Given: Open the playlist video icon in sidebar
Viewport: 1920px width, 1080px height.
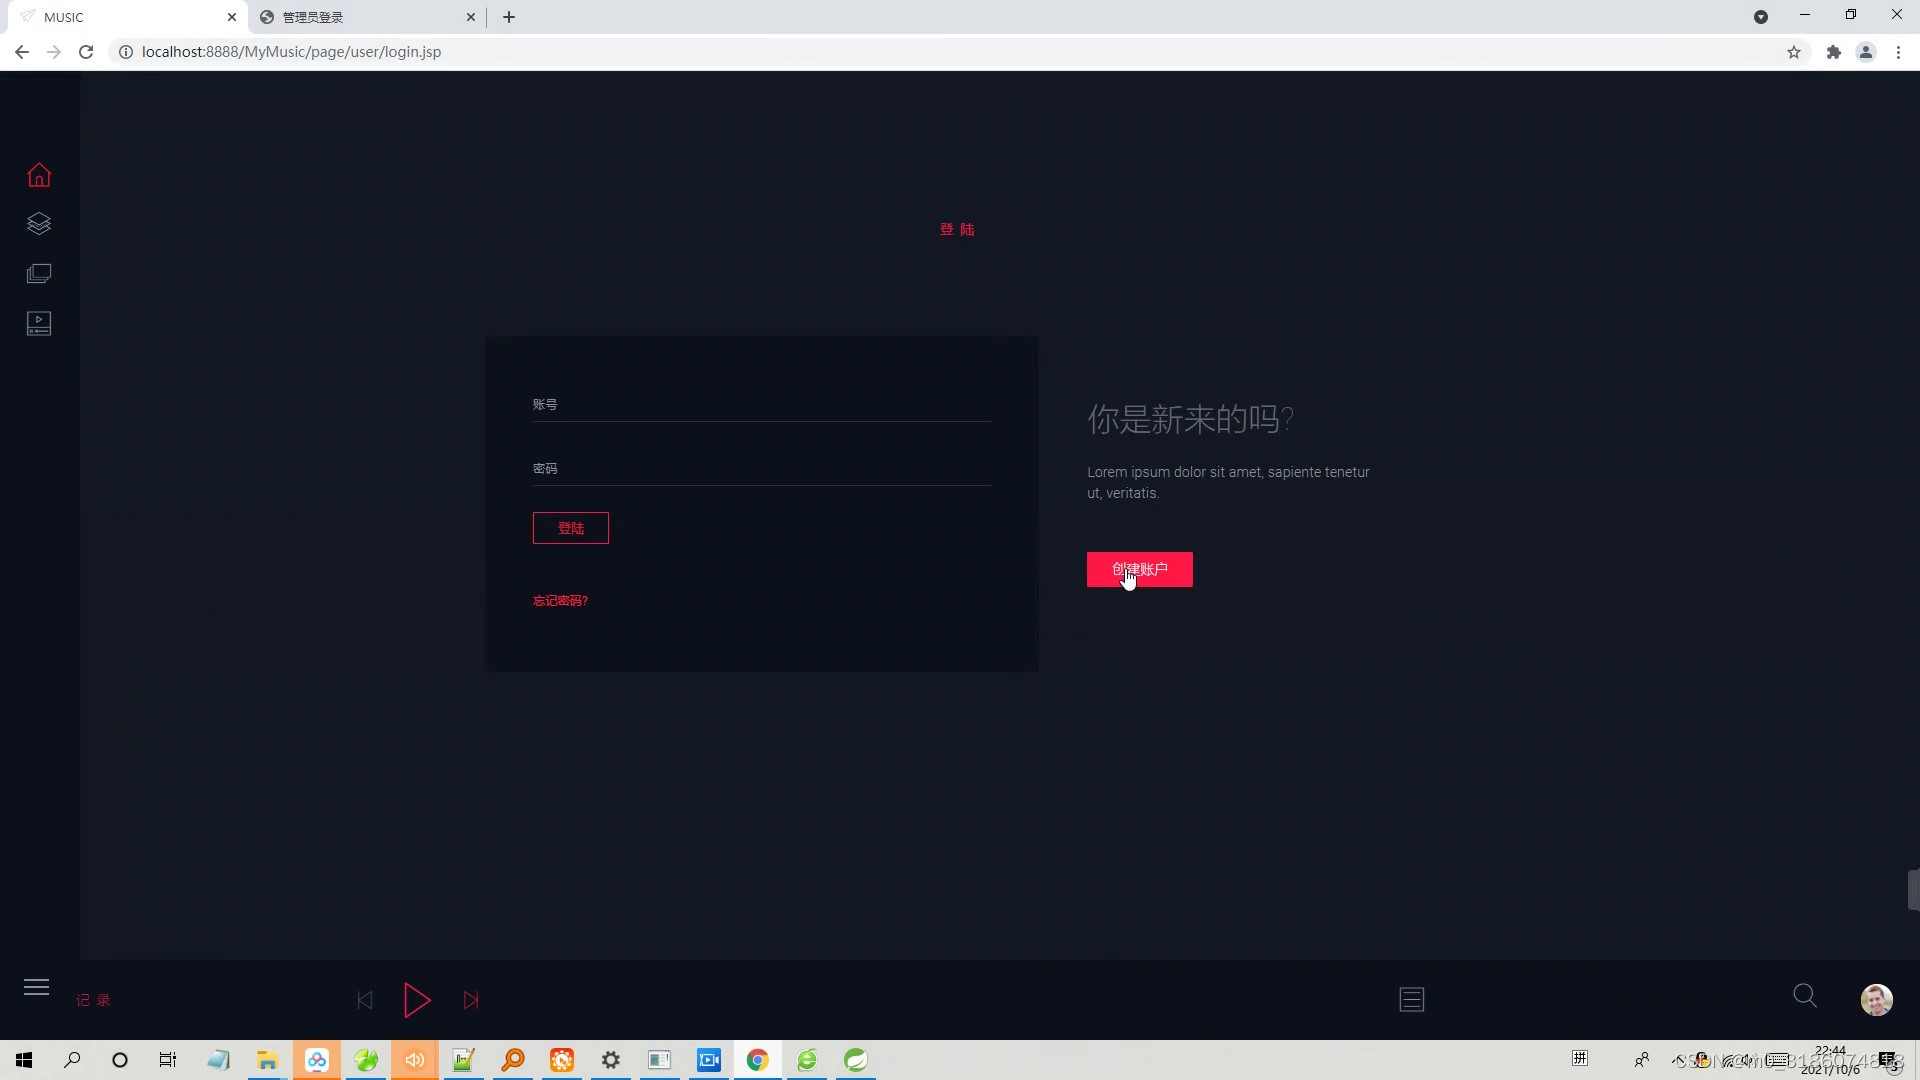Looking at the screenshot, I should tap(39, 324).
